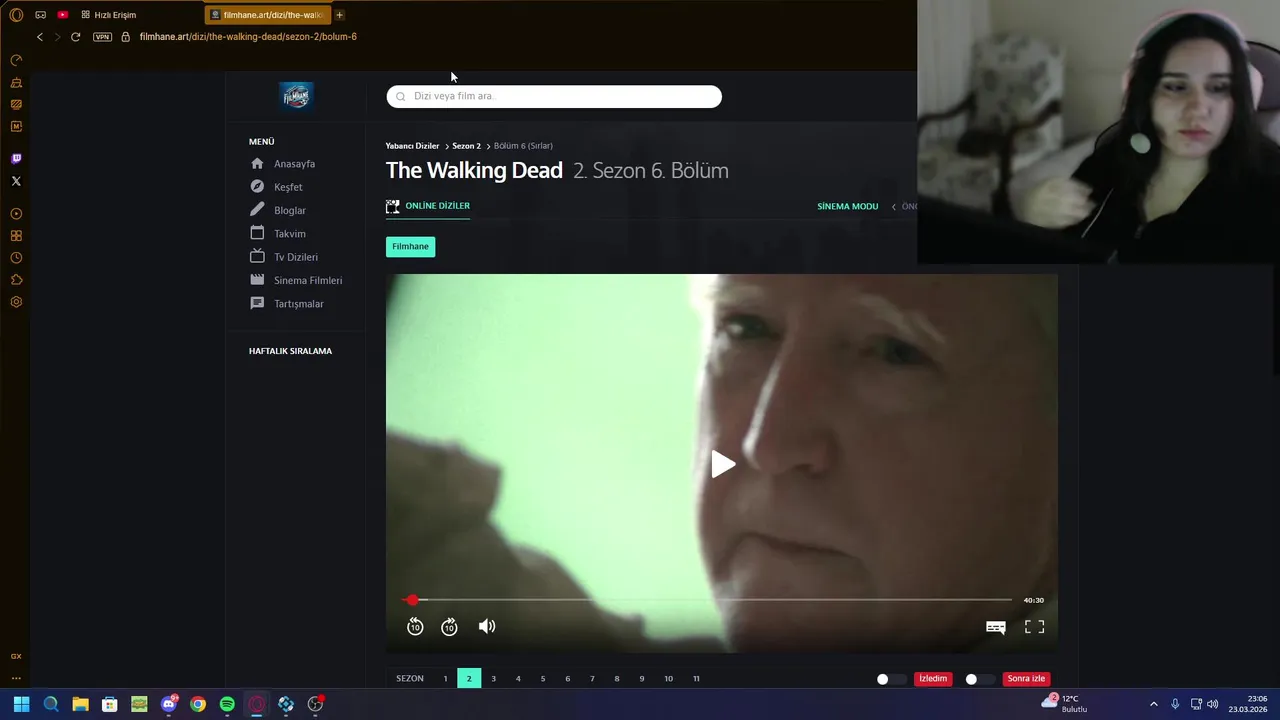The width and height of the screenshot is (1280, 720).
Task: Open X (Twitter) panel in sidebar
Action: [x=16, y=181]
